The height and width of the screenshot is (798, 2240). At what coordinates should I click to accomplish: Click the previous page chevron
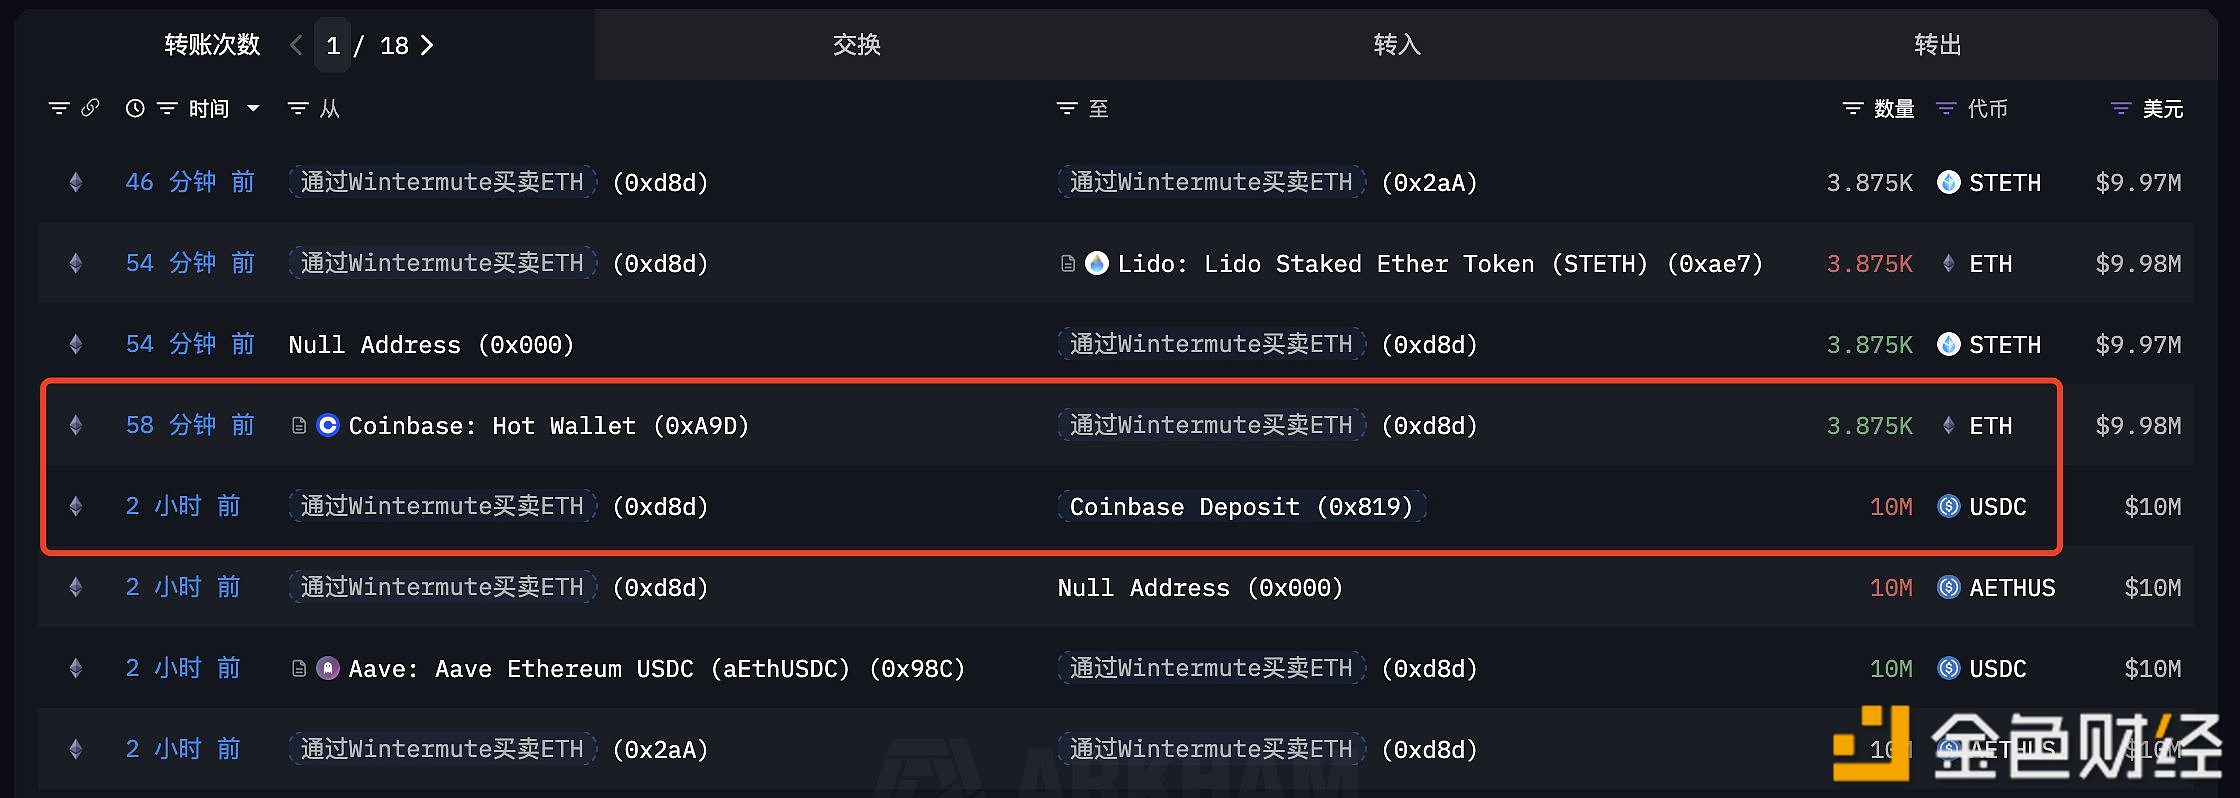click(x=295, y=45)
